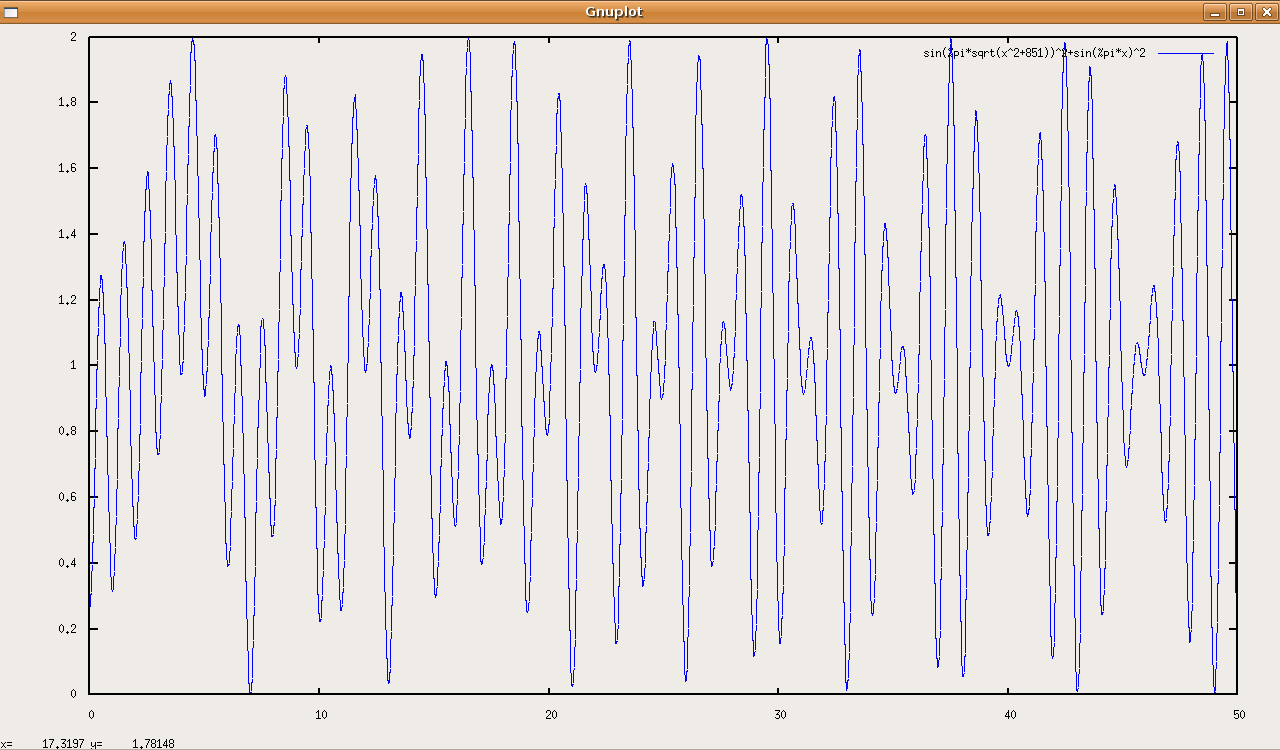This screenshot has width=1280, height=750.
Task: Click the x-axis tick label 30
Action: click(779, 715)
